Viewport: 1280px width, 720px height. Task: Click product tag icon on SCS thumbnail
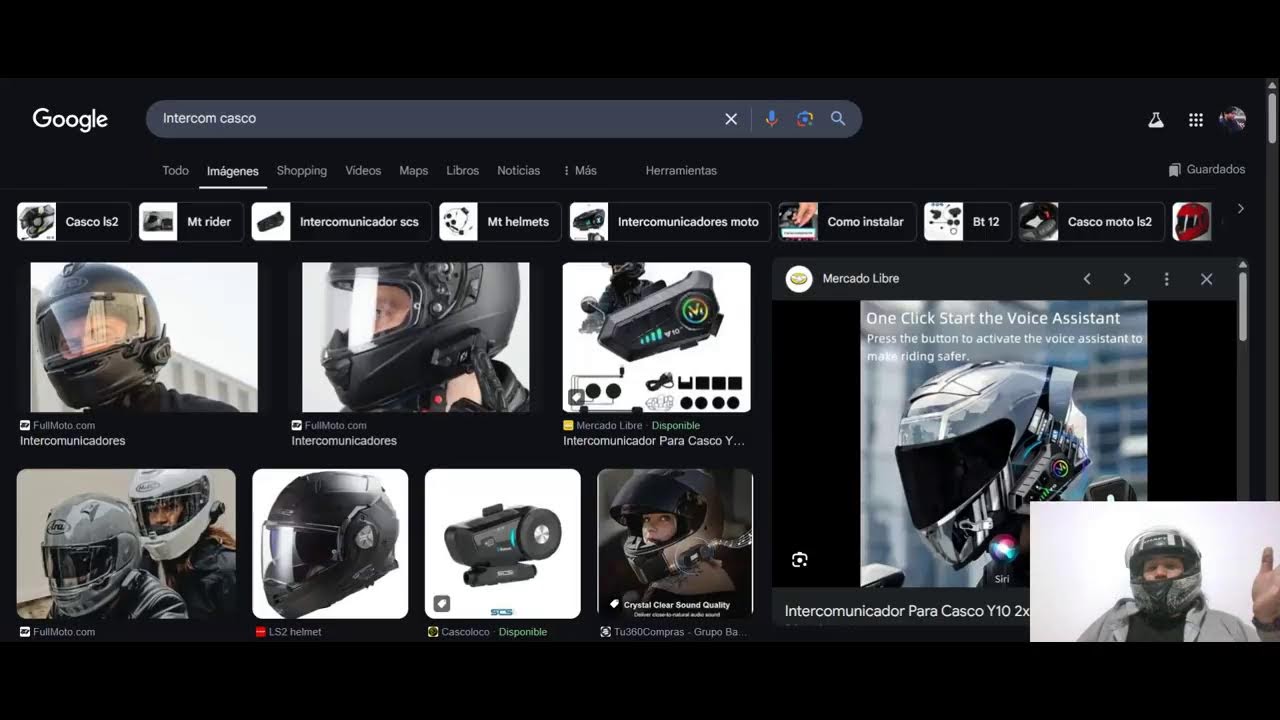(x=441, y=604)
